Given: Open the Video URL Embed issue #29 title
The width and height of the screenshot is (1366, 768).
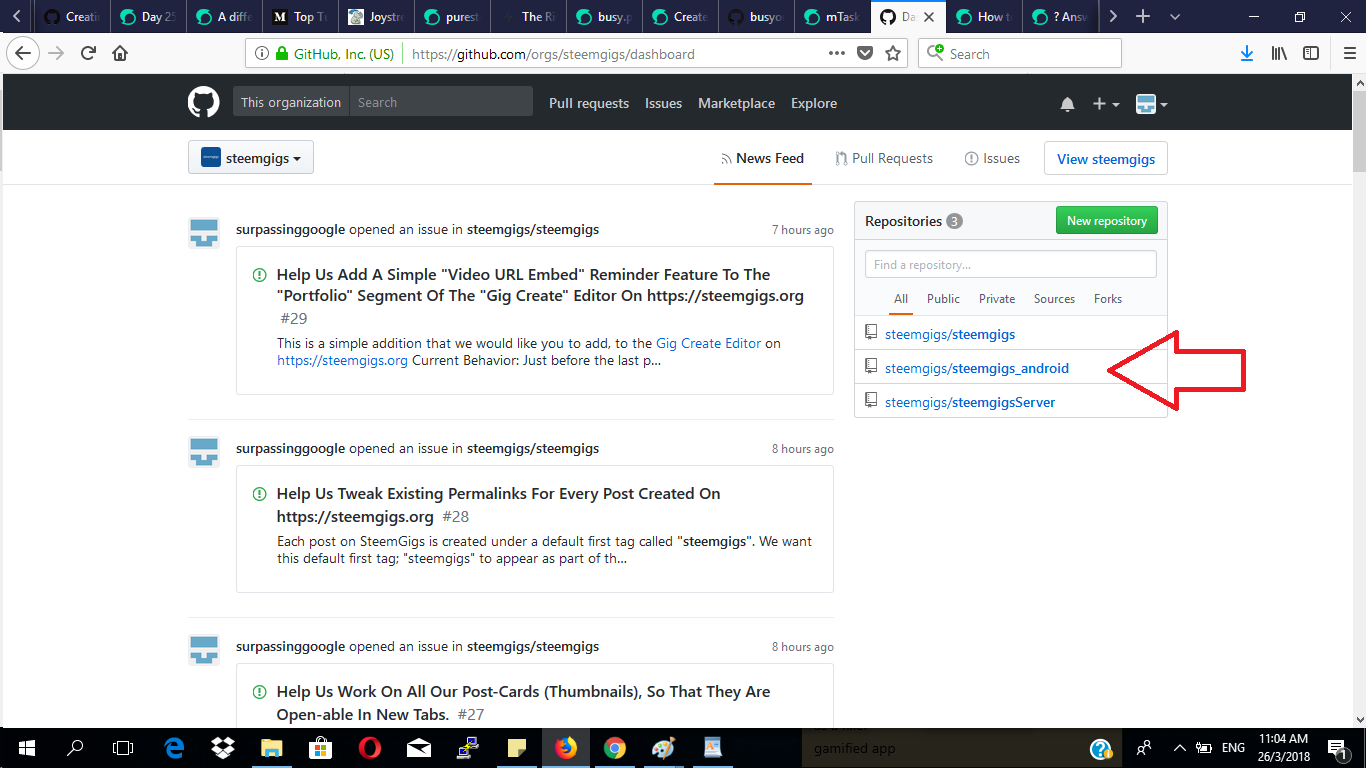Looking at the screenshot, I should (x=540, y=285).
